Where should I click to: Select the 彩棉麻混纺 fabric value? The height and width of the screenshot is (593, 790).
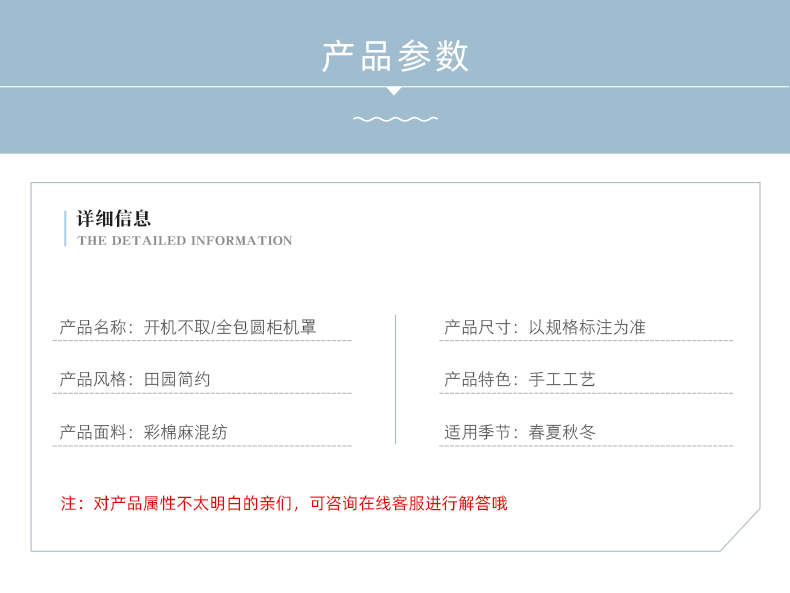tap(185, 432)
